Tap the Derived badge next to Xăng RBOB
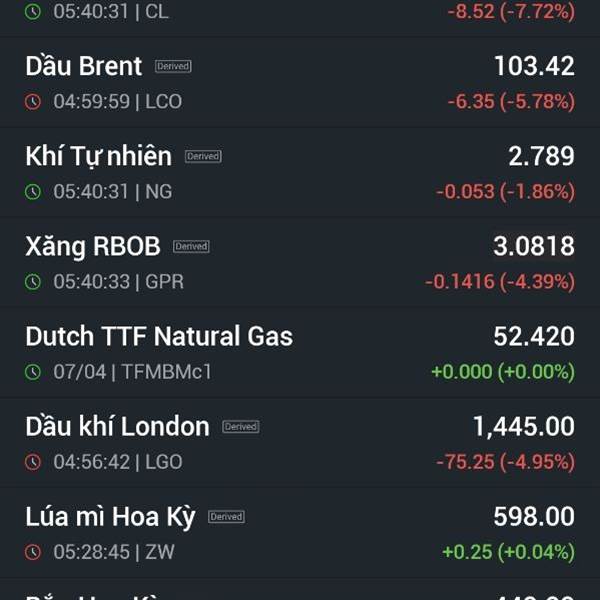Image resolution: width=600 pixels, height=600 pixels. pos(191,246)
